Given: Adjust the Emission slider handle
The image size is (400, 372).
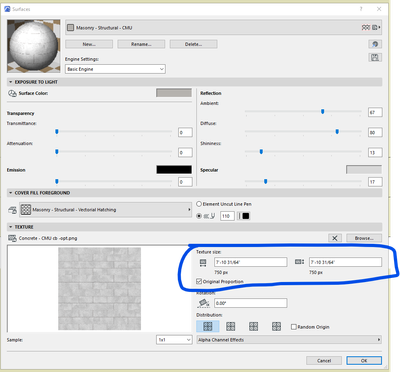Looking at the screenshot, I should (57, 181).
